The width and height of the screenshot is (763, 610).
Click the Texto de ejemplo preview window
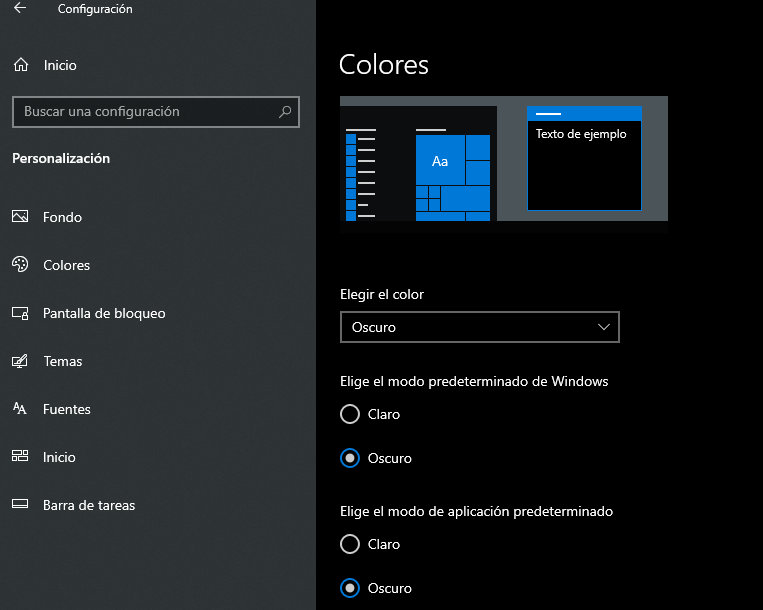click(584, 158)
